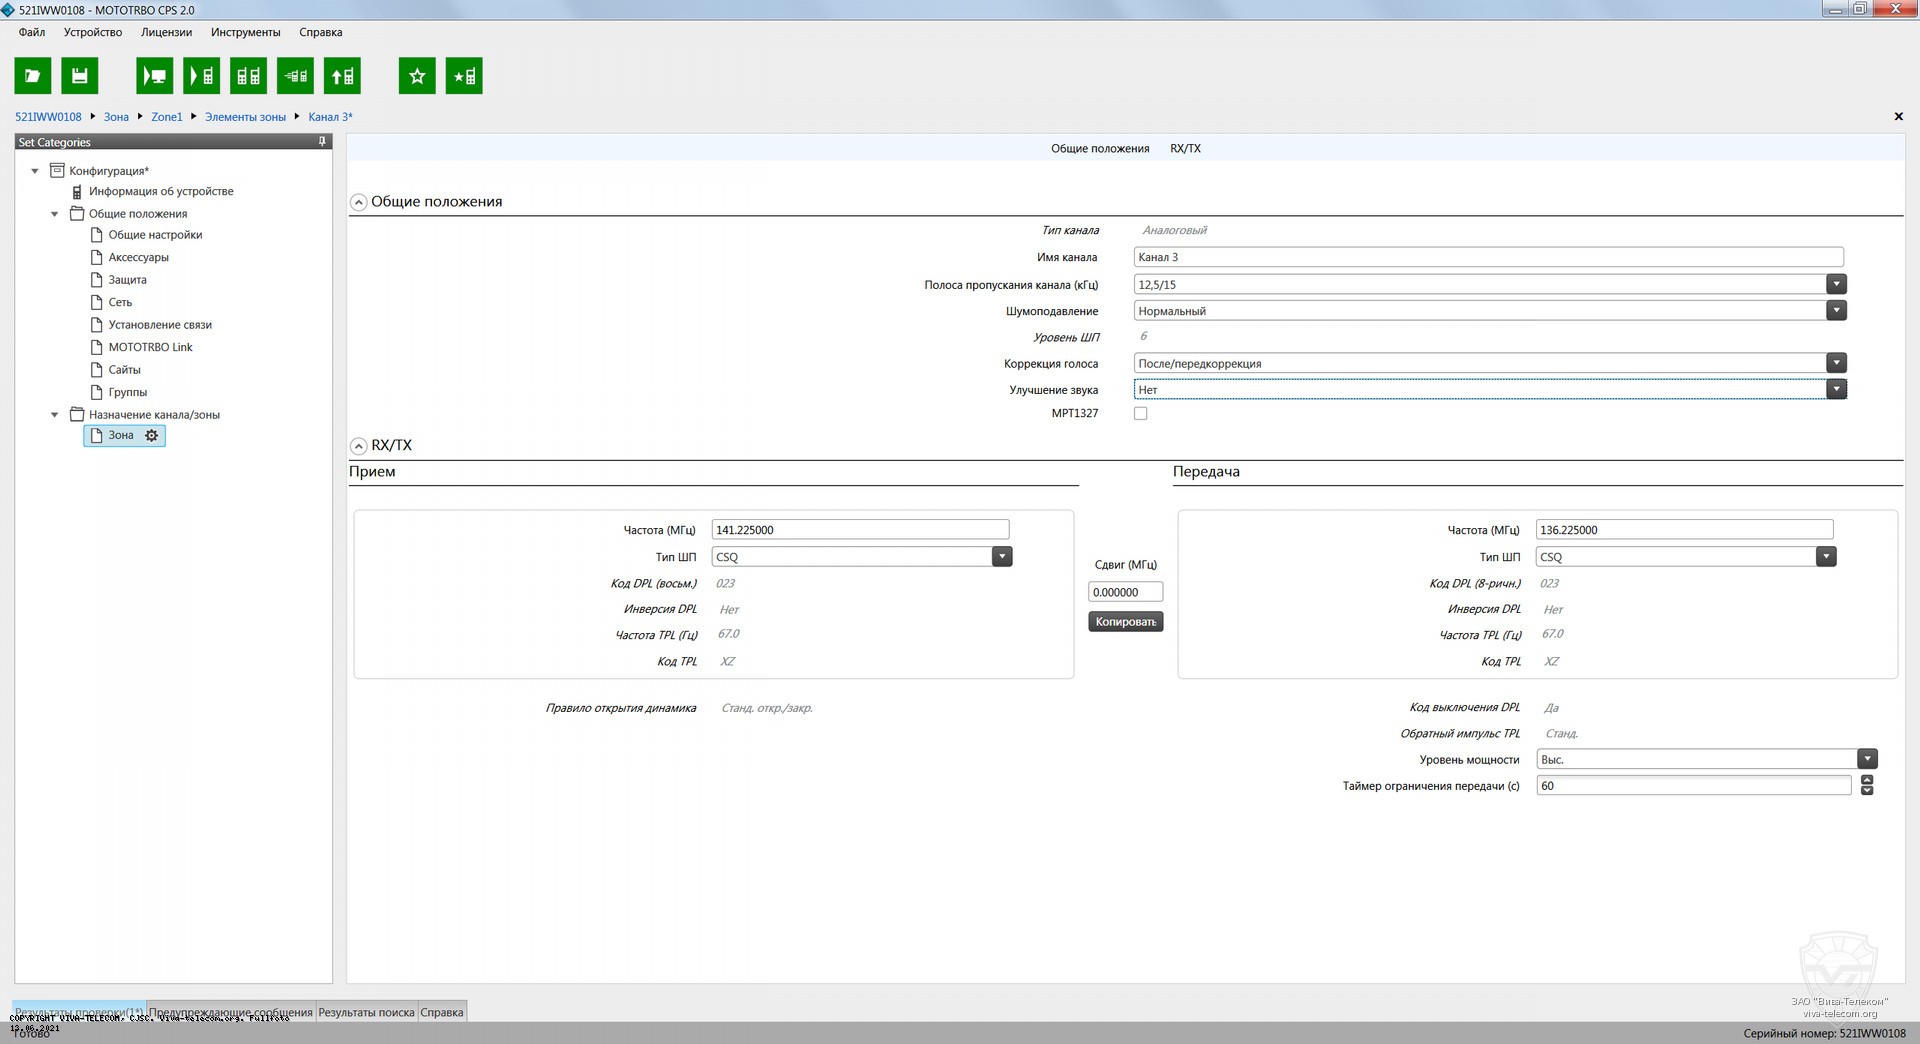1920x1044 pixels.
Task: Click the save floppy disk icon
Action: (x=80, y=76)
